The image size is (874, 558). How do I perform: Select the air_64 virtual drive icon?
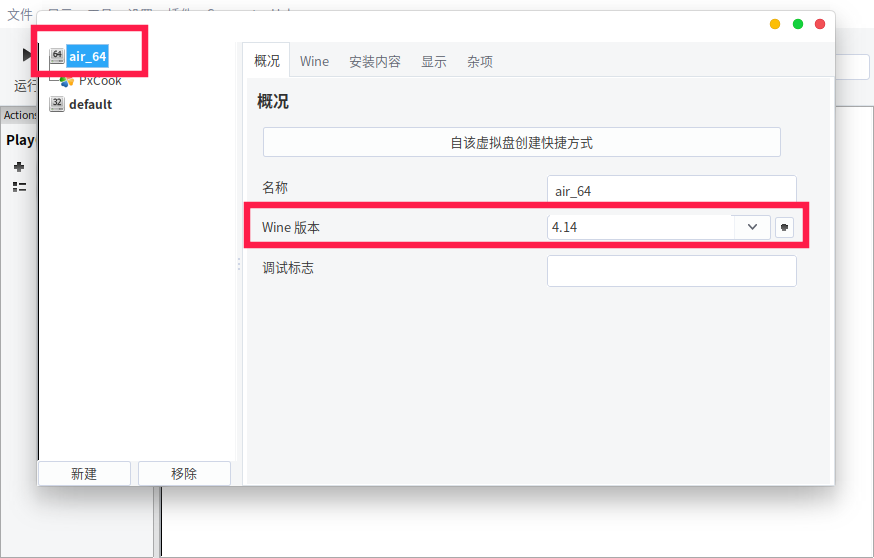(x=57, y=56)
